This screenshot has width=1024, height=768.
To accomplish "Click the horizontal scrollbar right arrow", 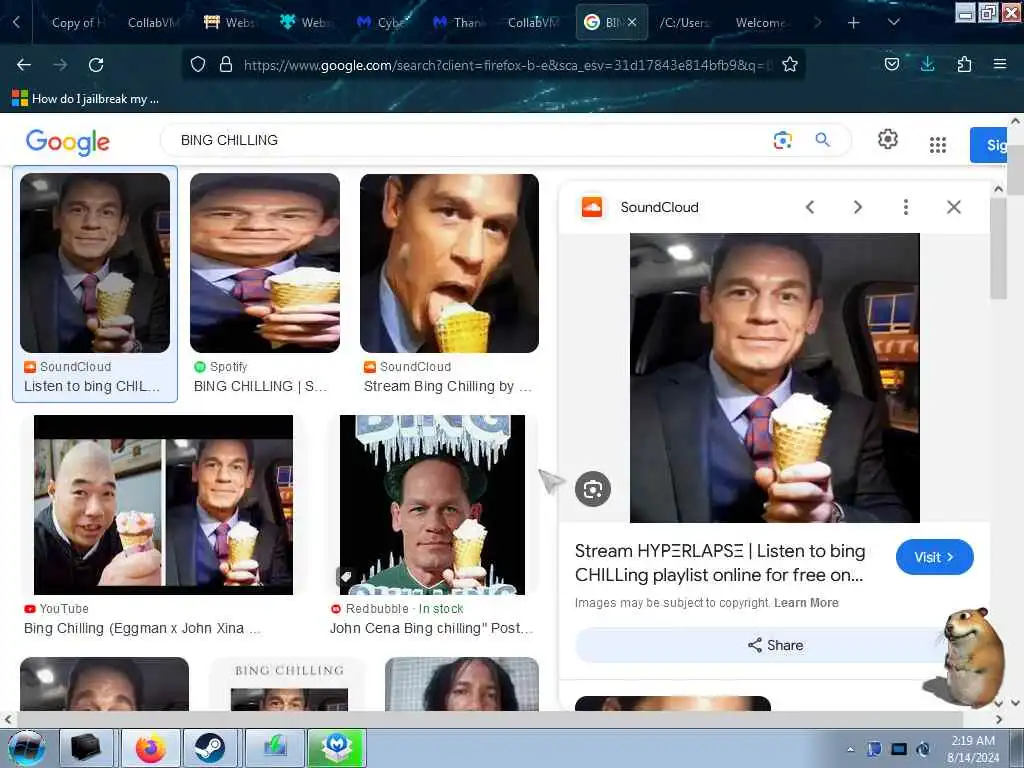I will (999, 720).
